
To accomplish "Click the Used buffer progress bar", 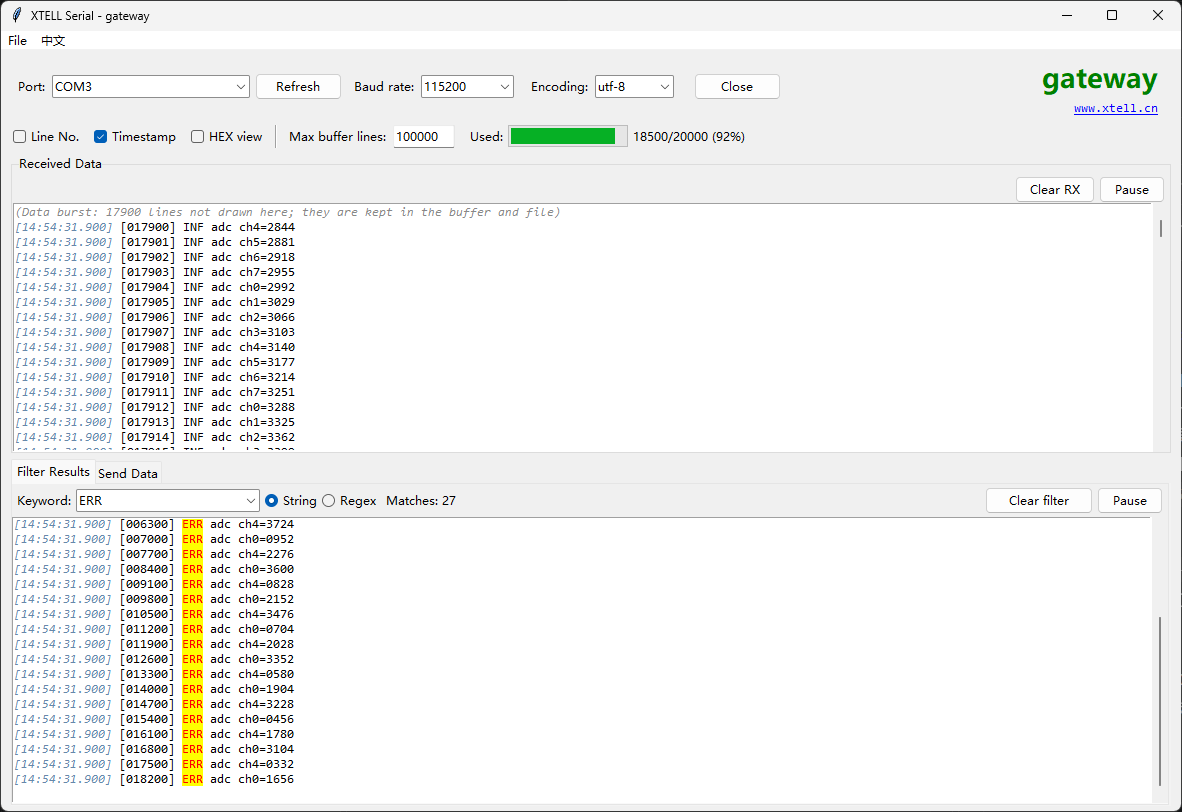I will click(568, 136).
